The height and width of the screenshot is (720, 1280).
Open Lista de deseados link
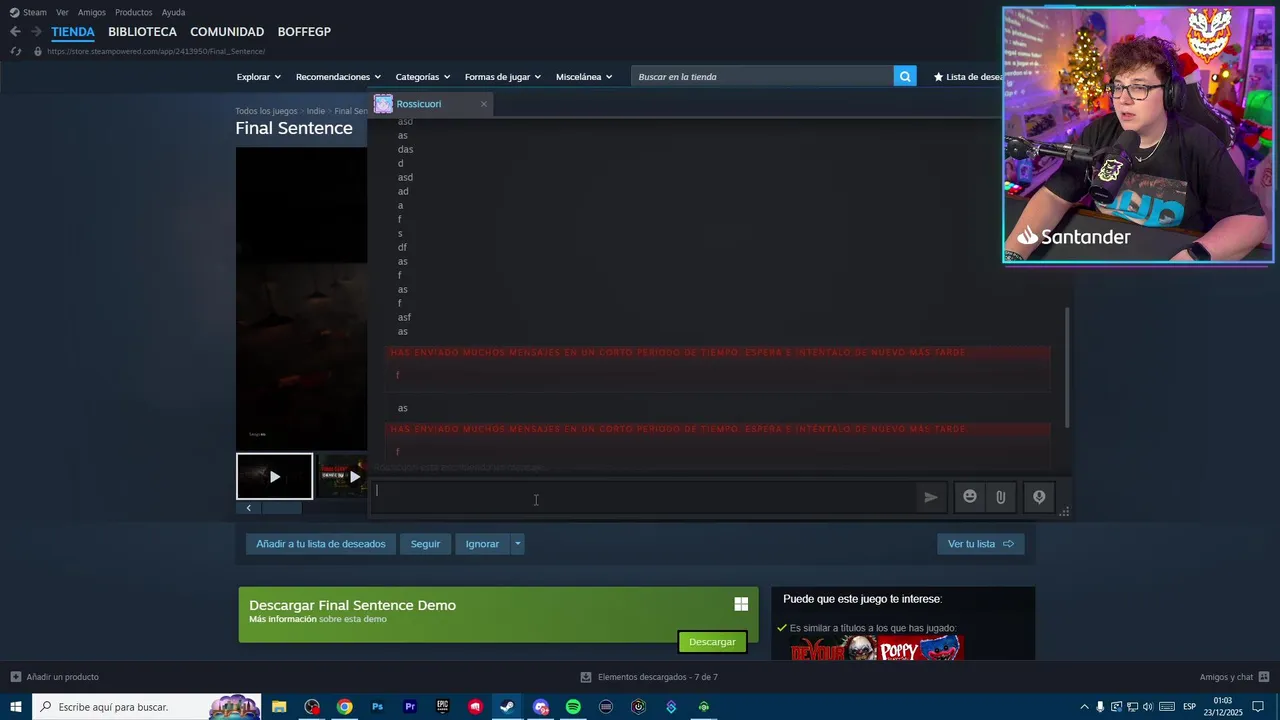coord(968,77)
